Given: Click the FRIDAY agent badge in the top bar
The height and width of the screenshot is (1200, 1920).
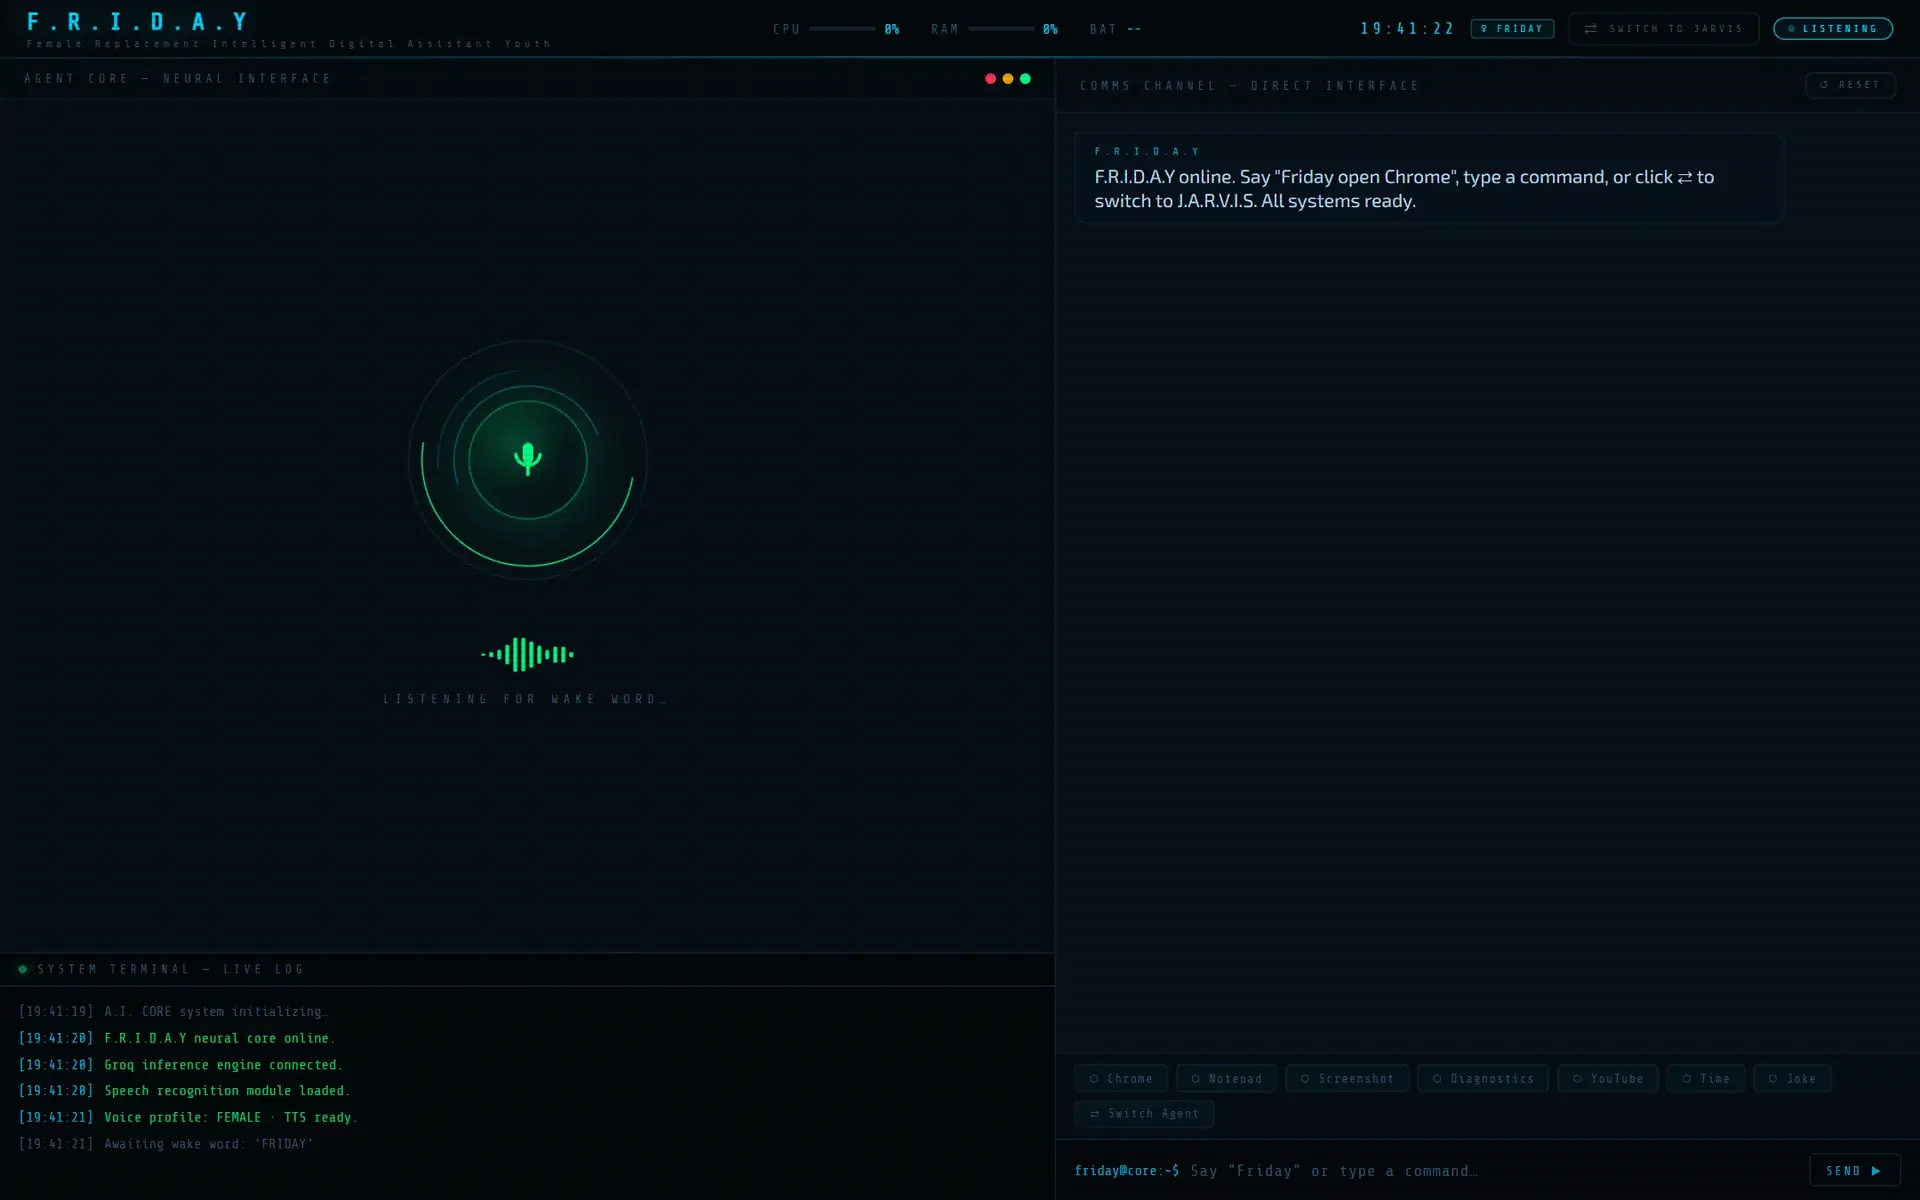Looking at the screenshot, I should pyautogui.click(x=1512, y=29).
